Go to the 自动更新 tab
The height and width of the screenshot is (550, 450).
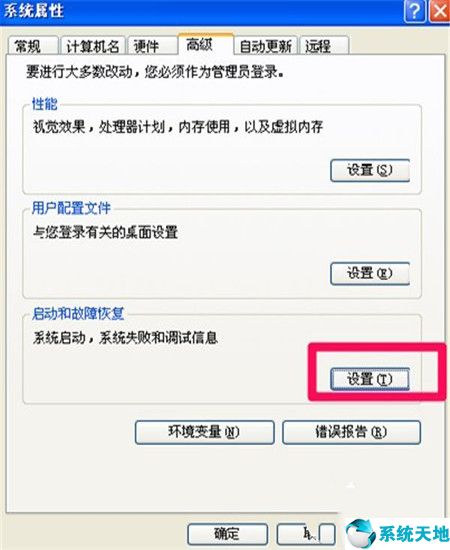pyautogui.click(x=266, y=46)
